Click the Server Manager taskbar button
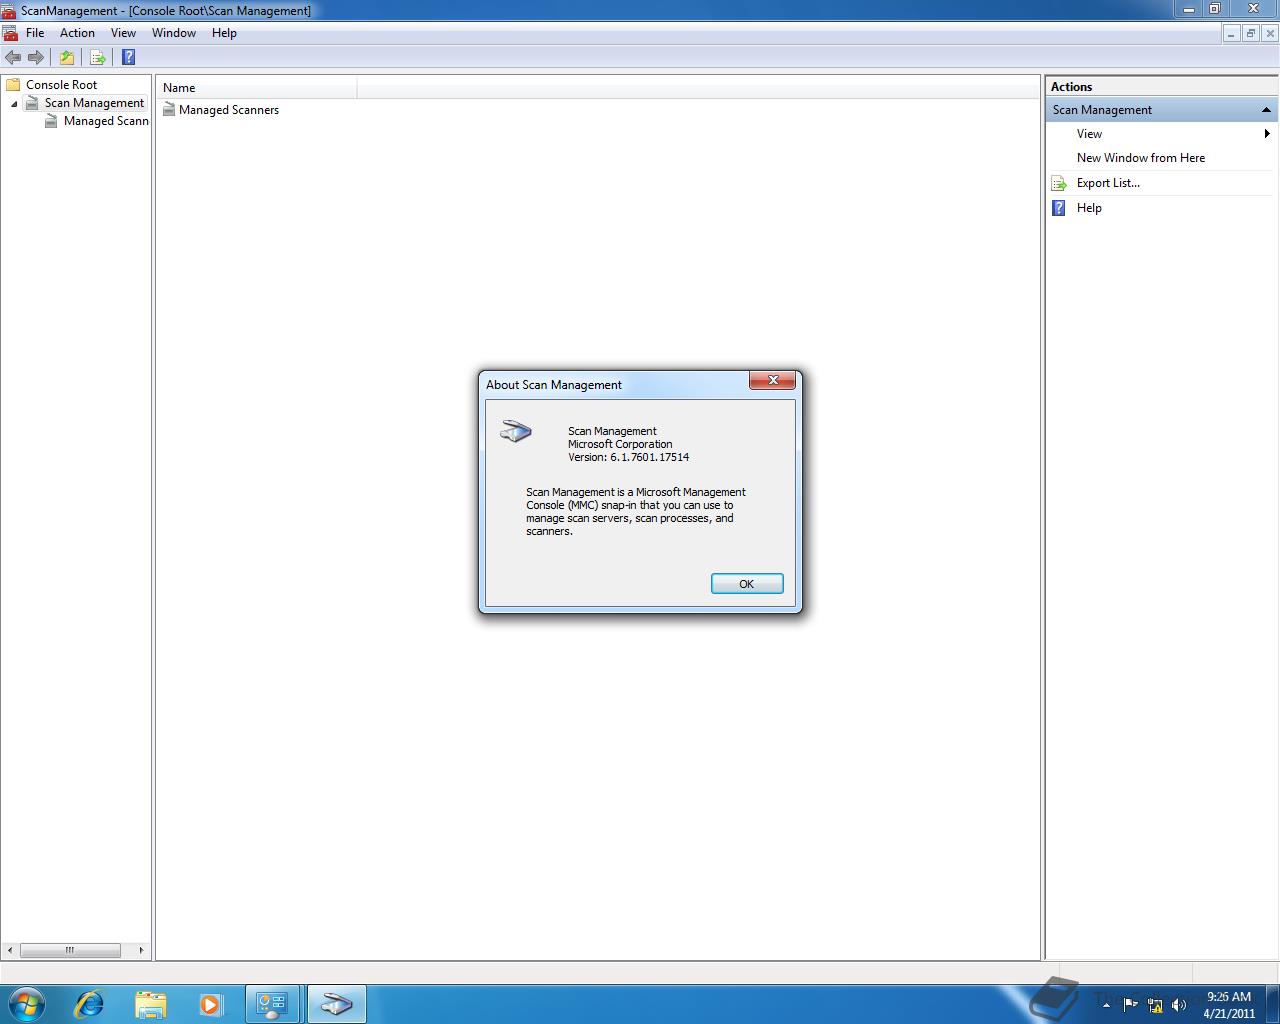This screenshot has width=1280, height=1024. point(272,1003)
